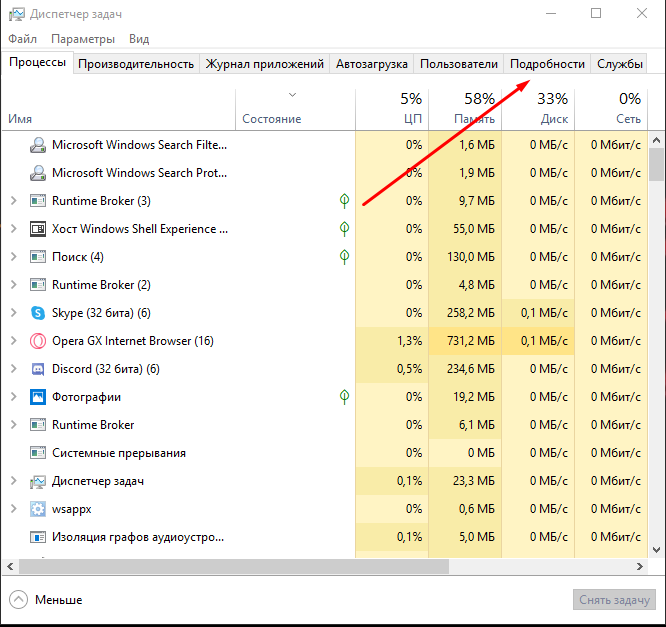This screenshot has height=627, width=666.
Task: Click the green leaf status of Shell Experience Host
Action: coord(344,229)
